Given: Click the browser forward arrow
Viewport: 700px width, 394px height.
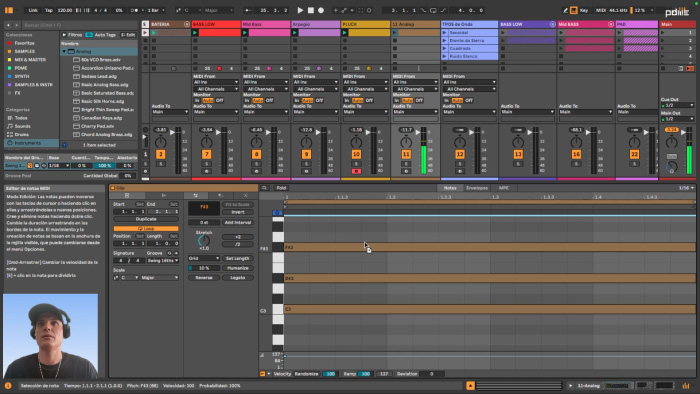Looking at the screenshot, I should pyautogui.click(x=17, y=25).
